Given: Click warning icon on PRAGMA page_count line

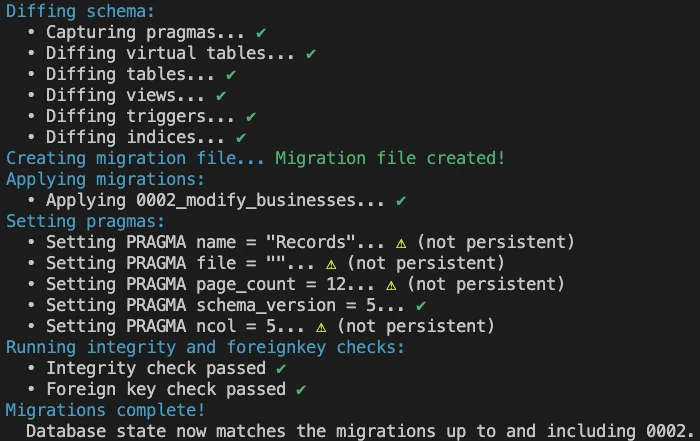Looking at the screenshot, I should click(x=391, y=285).
